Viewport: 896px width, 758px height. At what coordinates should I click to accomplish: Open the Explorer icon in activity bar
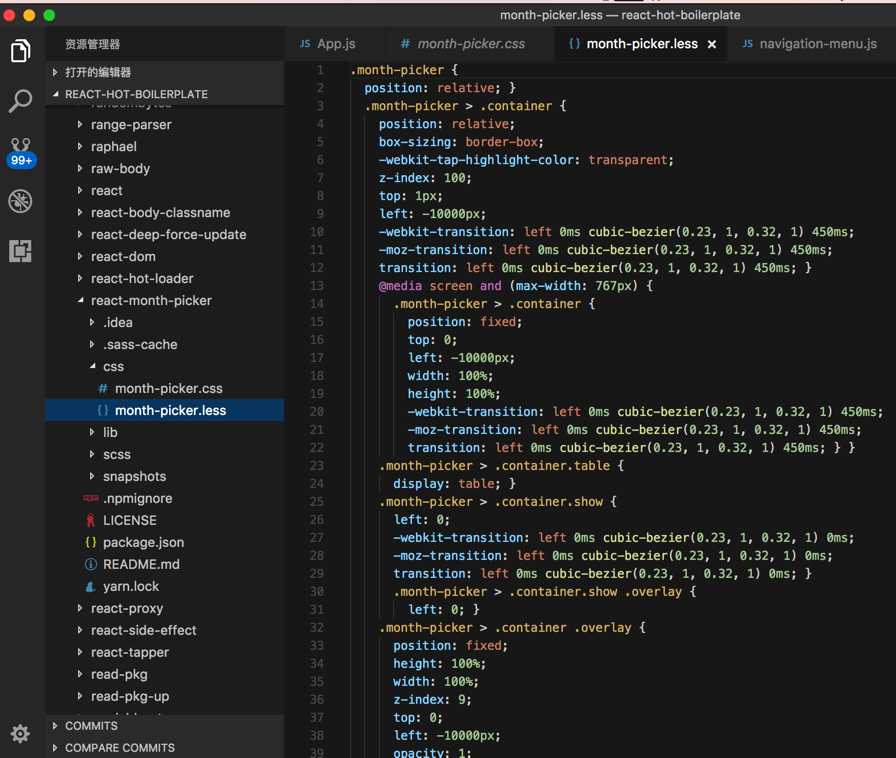(20, 50)
